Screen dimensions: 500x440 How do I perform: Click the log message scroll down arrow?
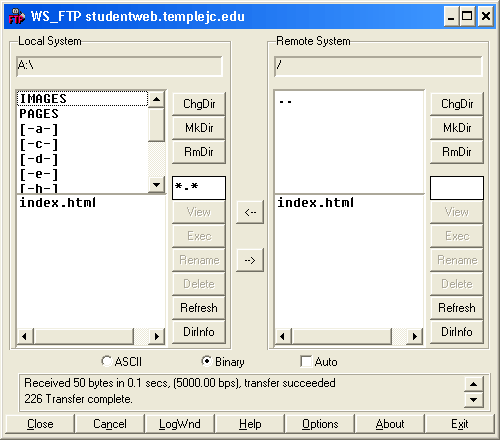click(x=474, y=400)
